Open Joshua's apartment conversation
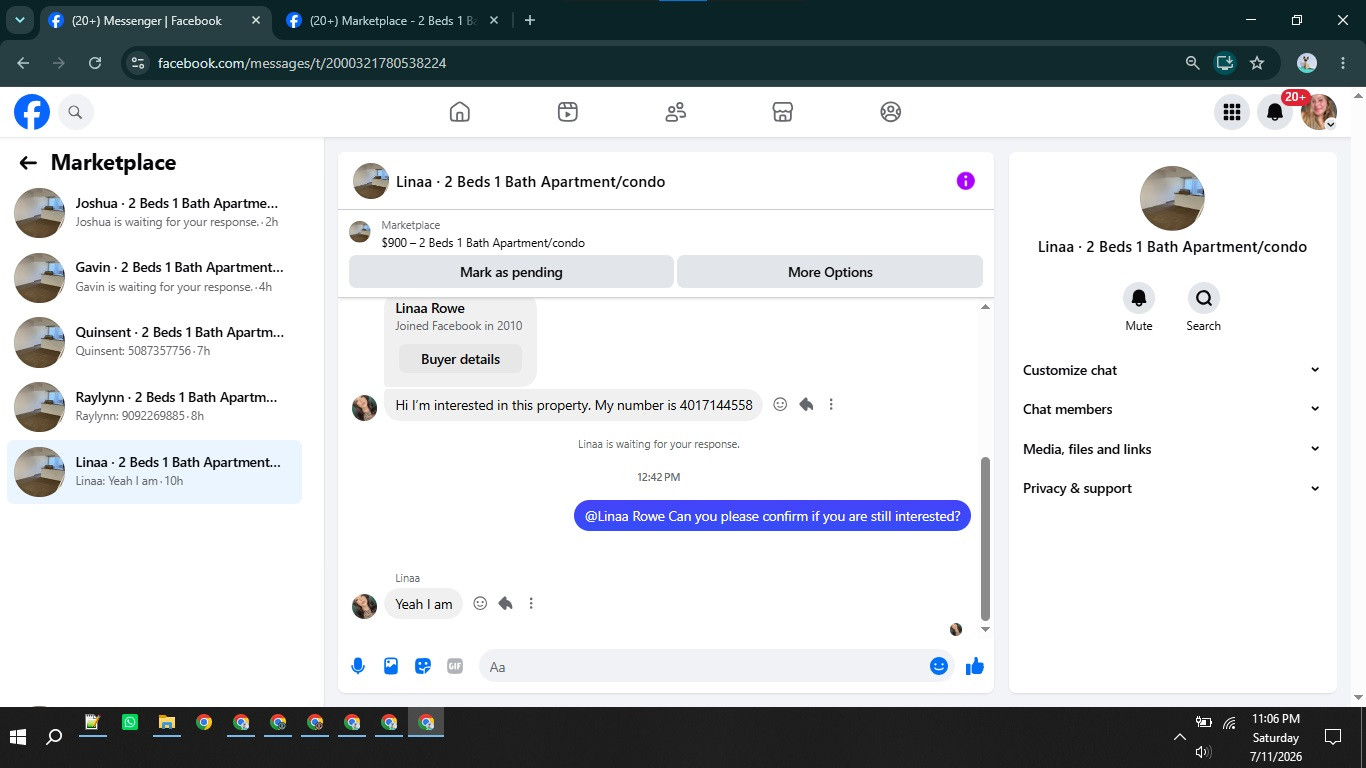The width and height of the screenshot is (1366, 768). click(x=155, y=212)
